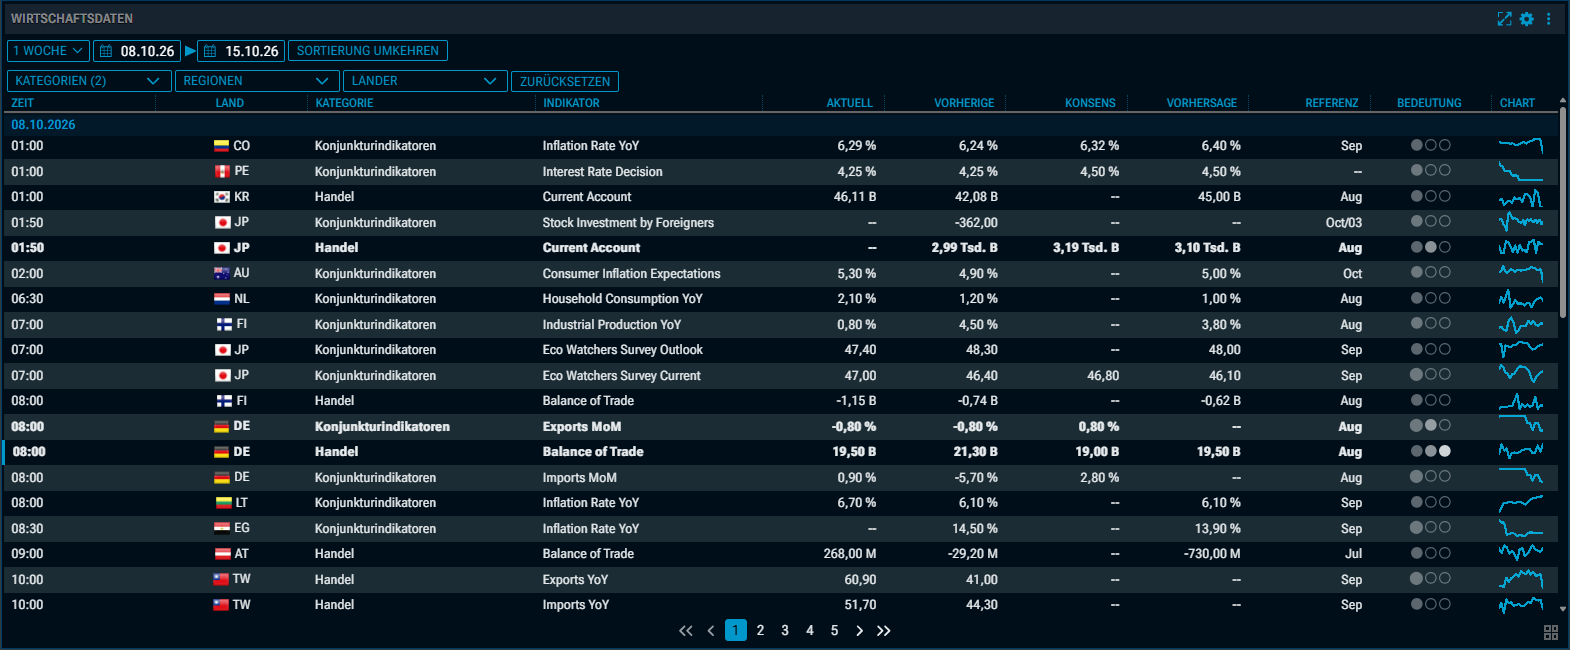
Task: Sort by the Bedeutung column header
Action: (x=1429, y=103)
